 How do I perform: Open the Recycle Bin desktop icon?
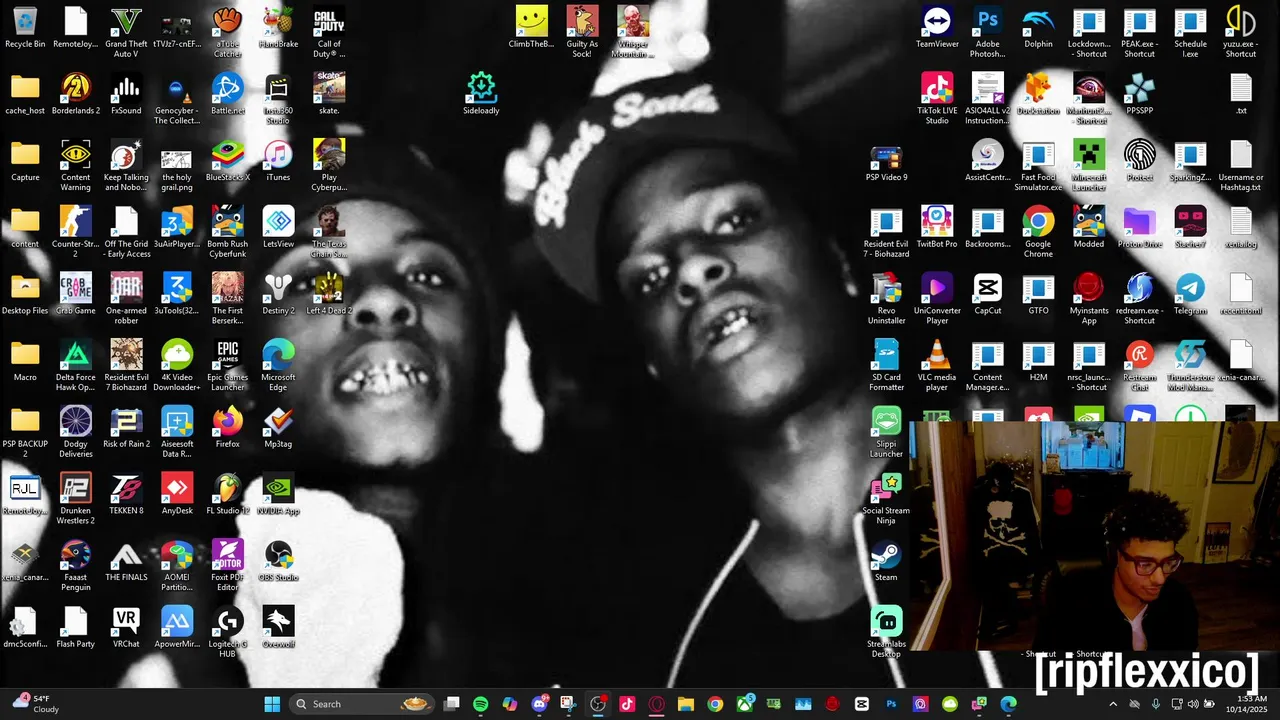[x=25, y=27]
